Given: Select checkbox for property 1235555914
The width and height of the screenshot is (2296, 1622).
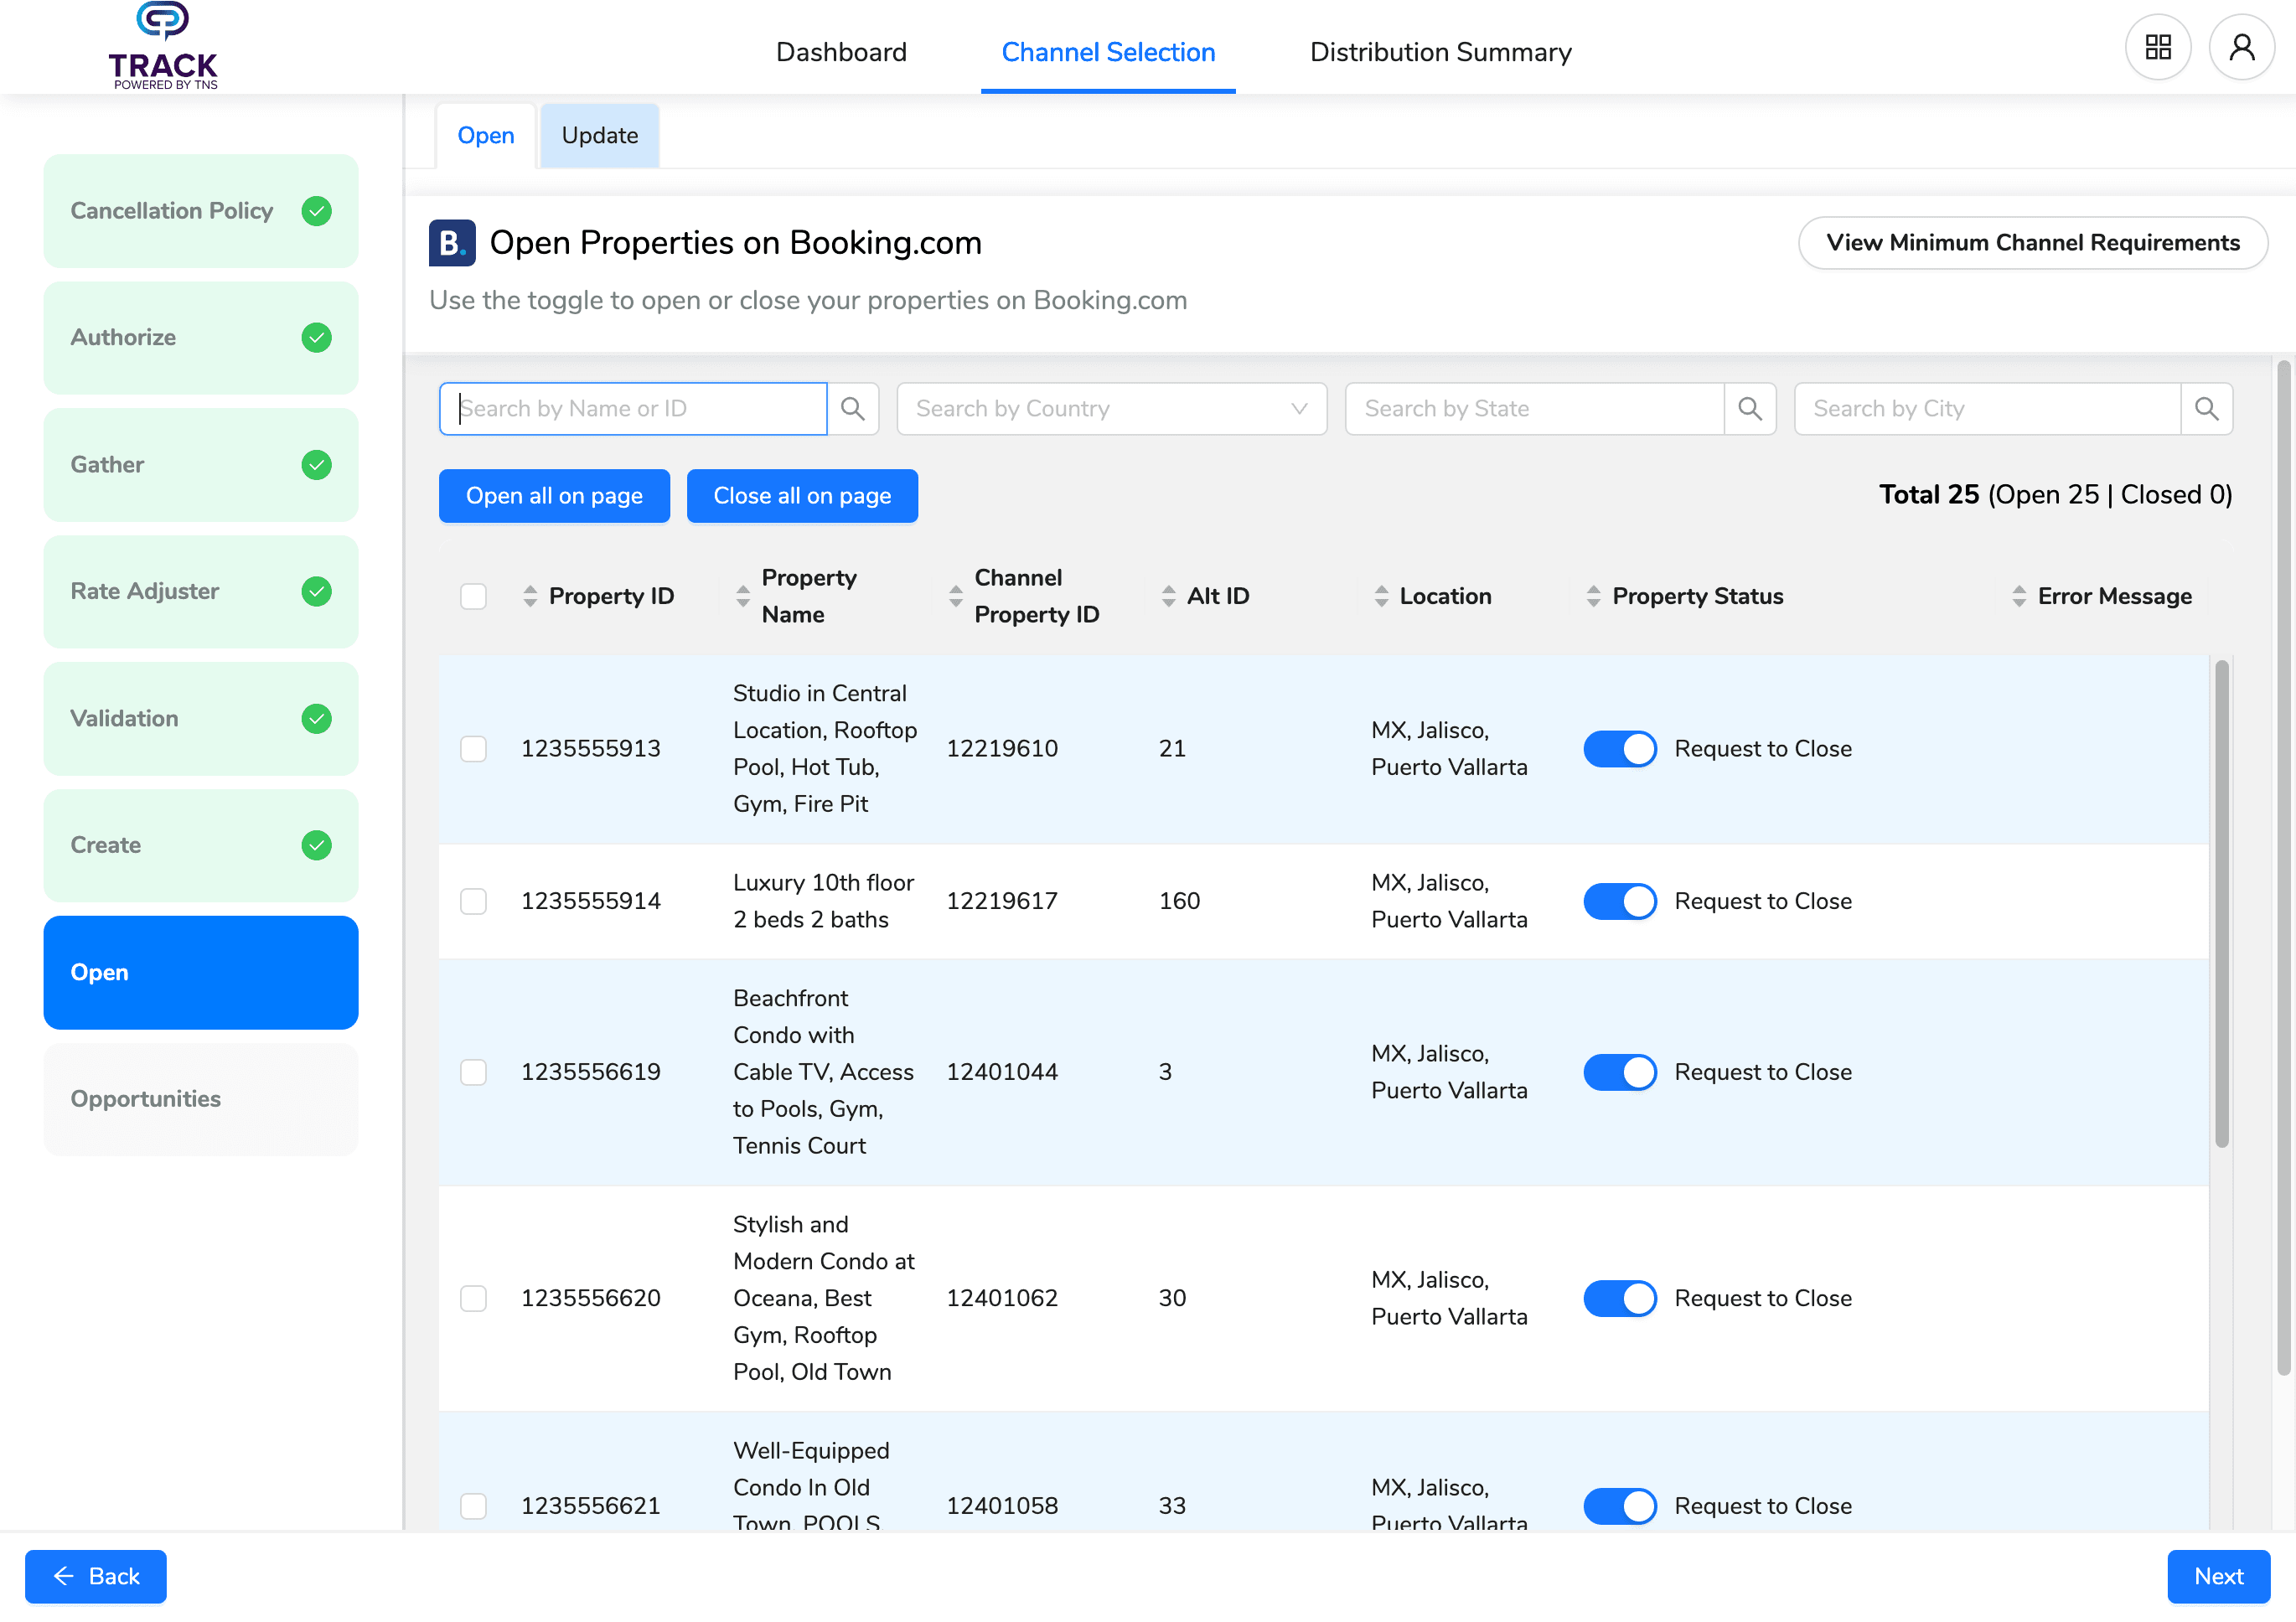Looking at the screenshot, I should [x=474, y=902].
